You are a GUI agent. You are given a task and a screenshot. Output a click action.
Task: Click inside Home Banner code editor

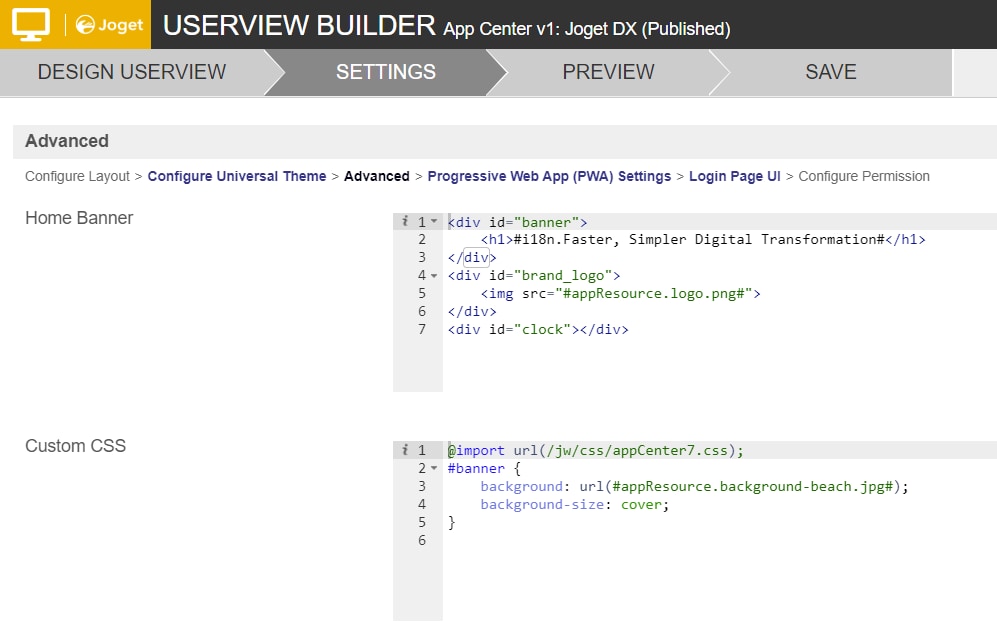pyautogui.click(x=719, y=302)
